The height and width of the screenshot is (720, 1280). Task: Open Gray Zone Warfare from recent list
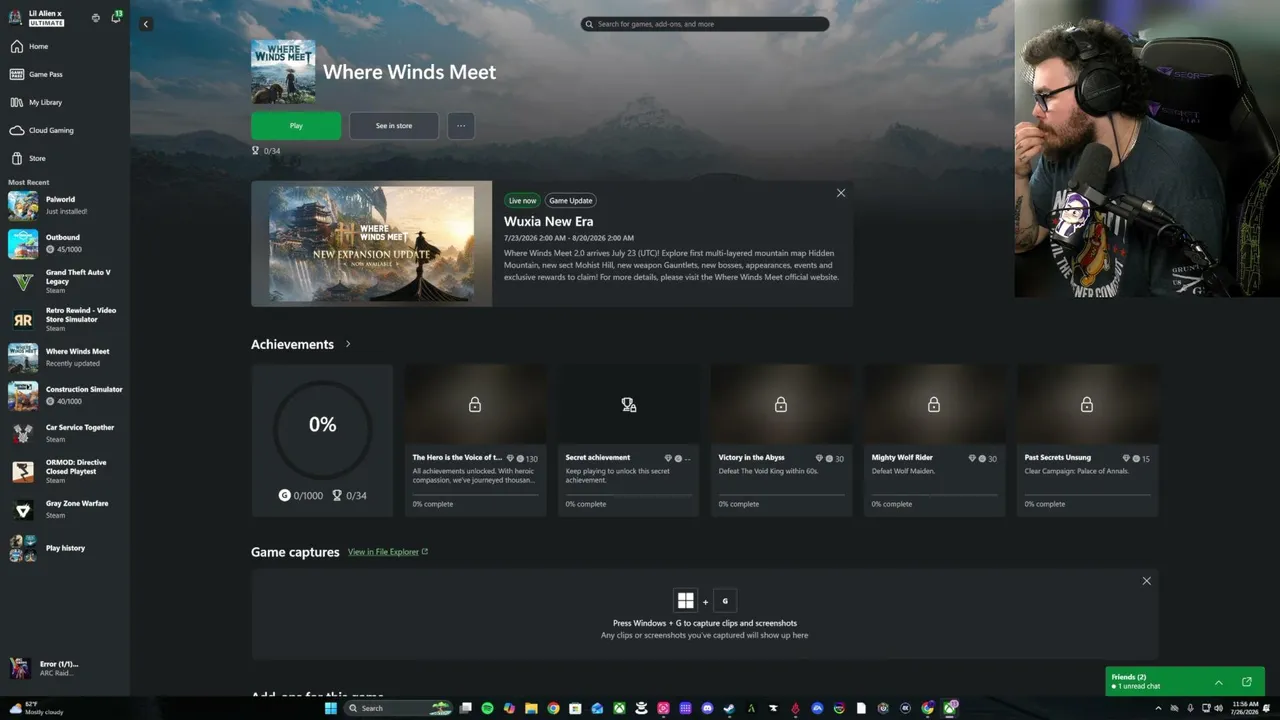(x=65, y=509)
